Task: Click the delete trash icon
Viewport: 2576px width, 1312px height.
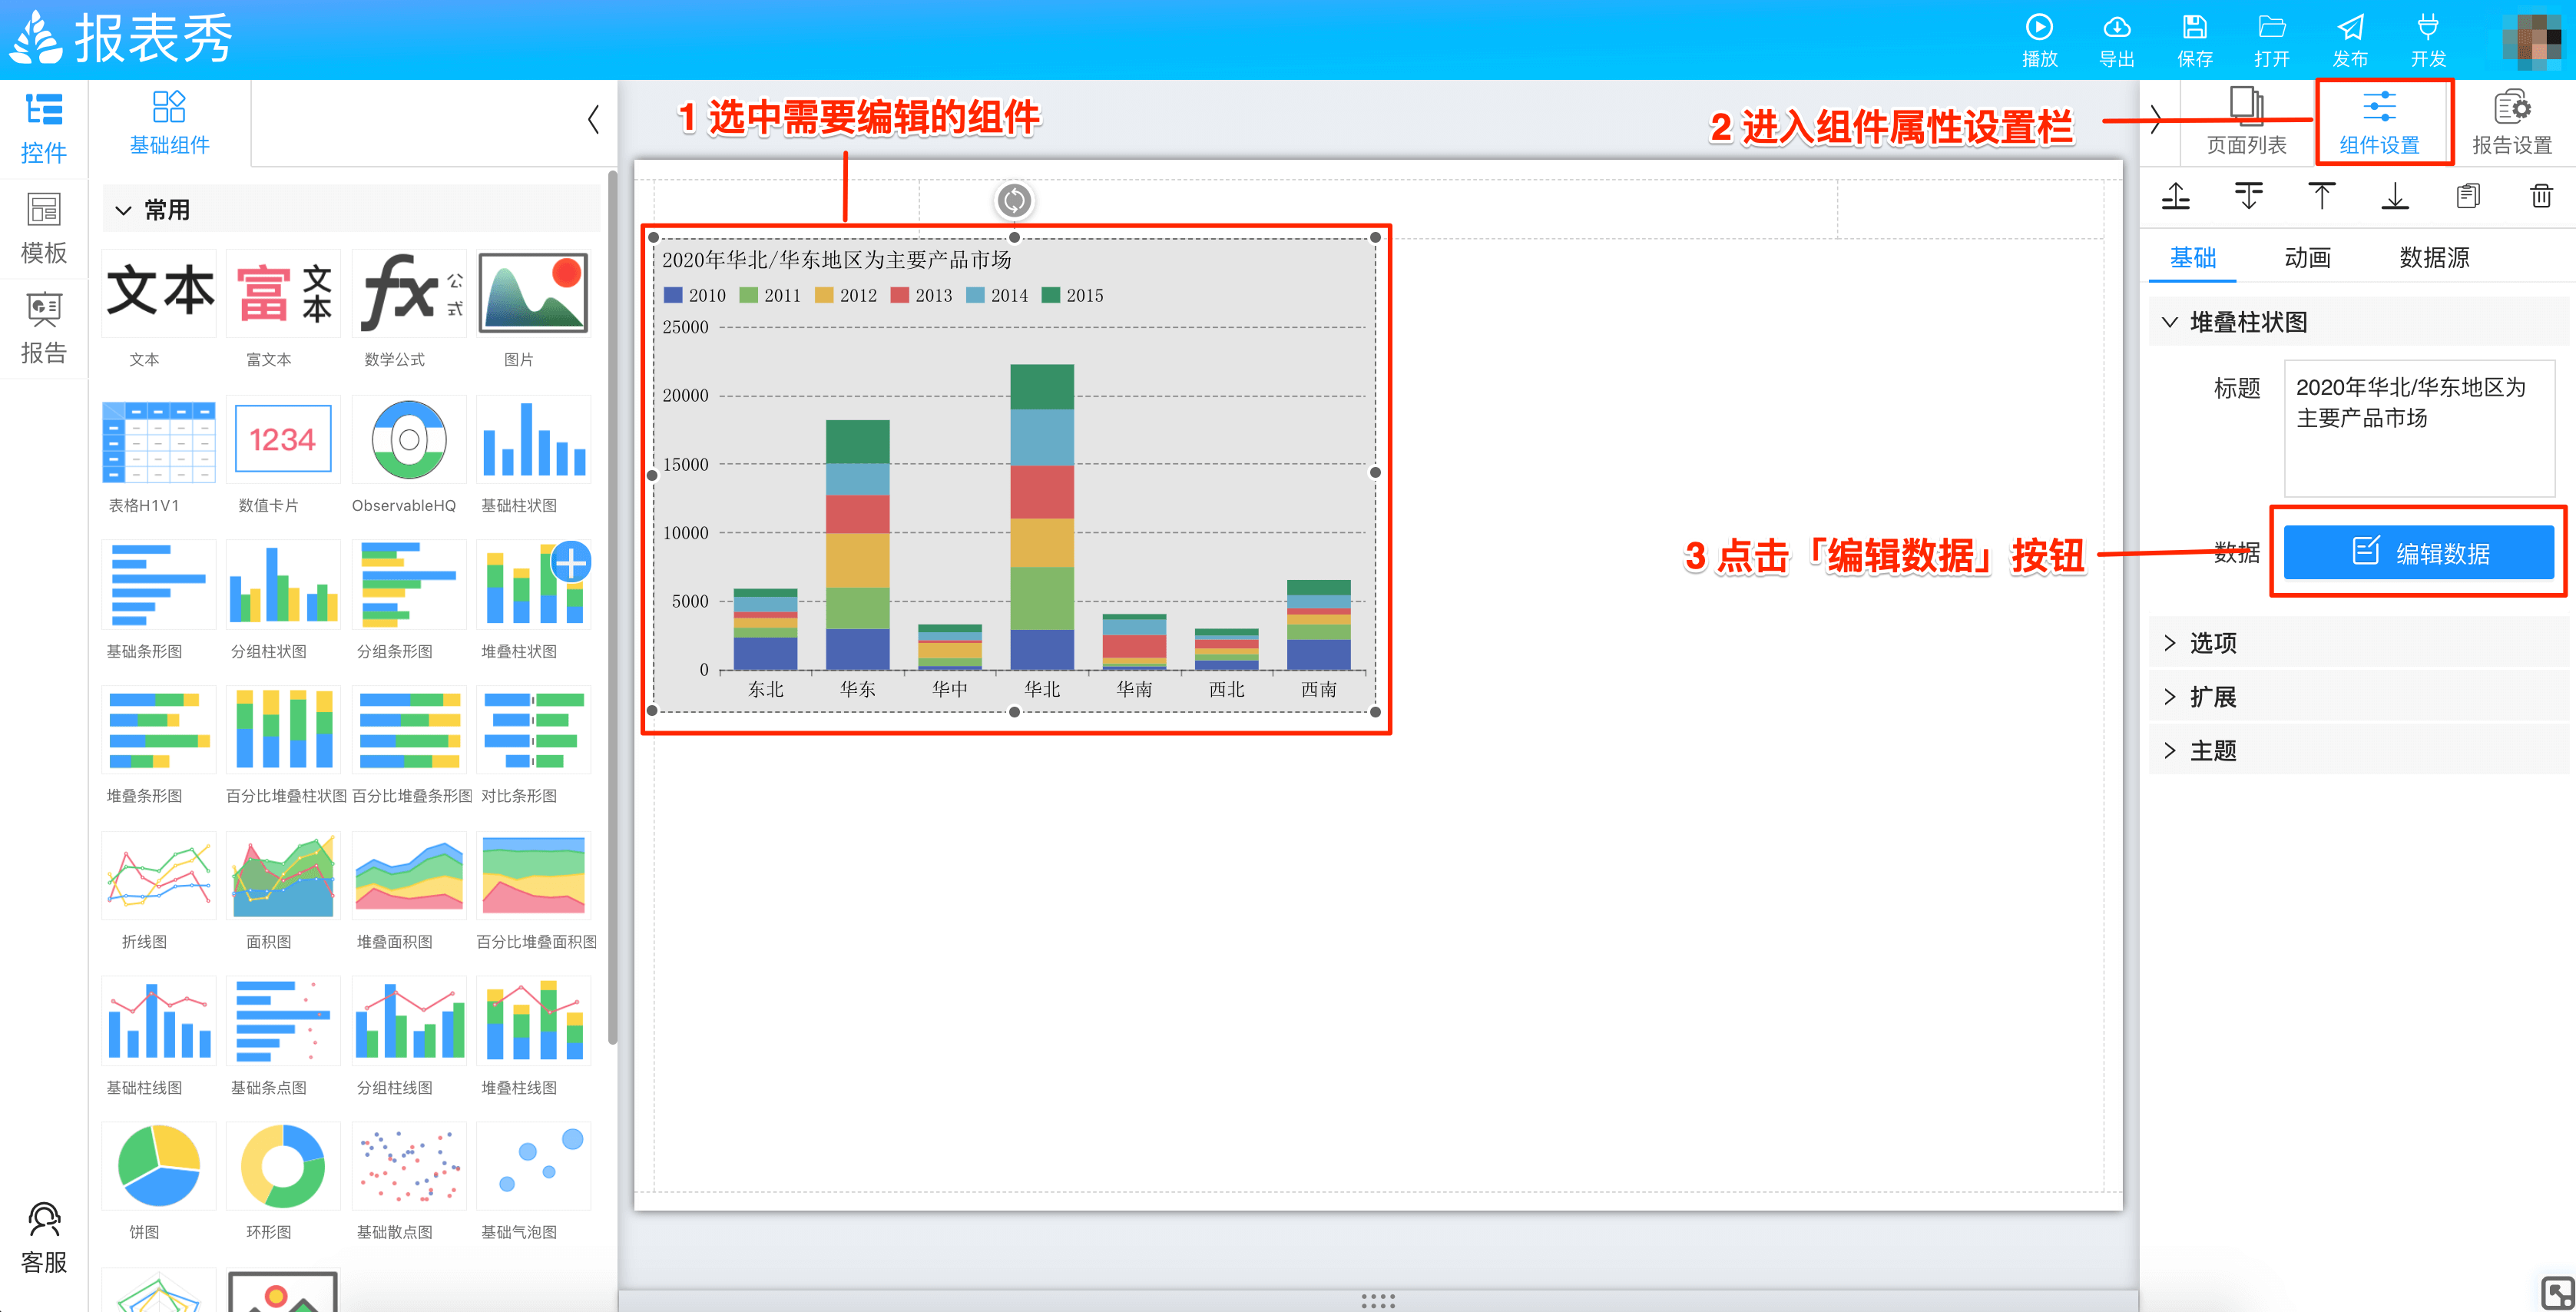Action: (x=2541, y=196)
